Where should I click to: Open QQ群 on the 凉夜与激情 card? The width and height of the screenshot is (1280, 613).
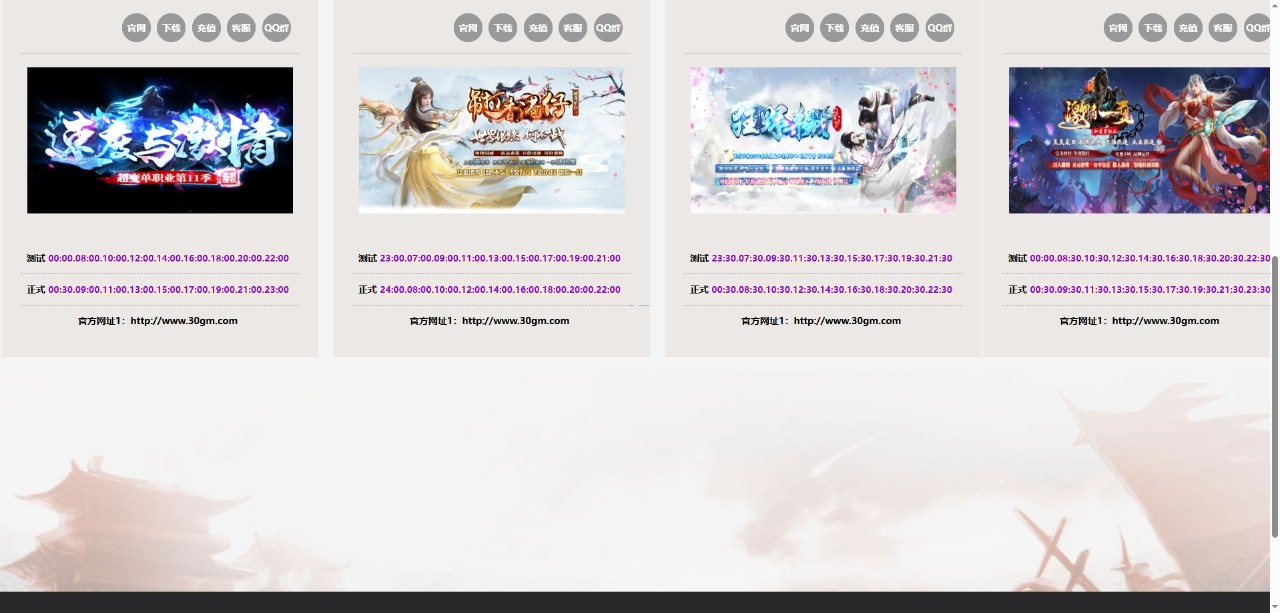point(276,28)
